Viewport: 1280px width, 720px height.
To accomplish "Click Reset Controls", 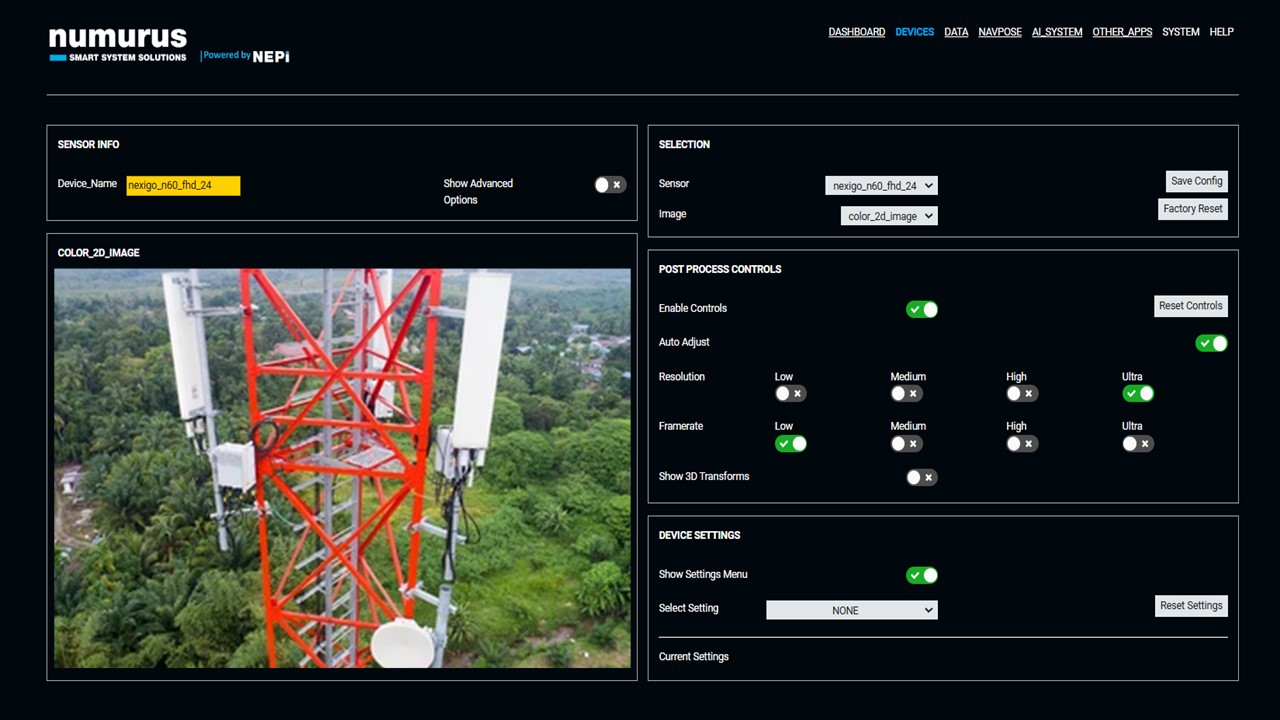I will (x=1190, y=306).
